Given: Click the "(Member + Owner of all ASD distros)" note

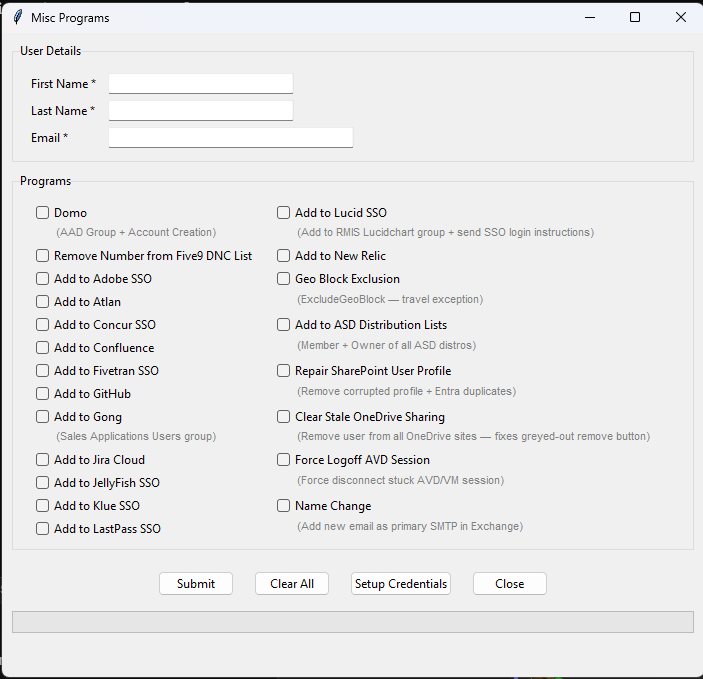Looking at the screenshot, I should pyautogui.click(x=386, y=345).
